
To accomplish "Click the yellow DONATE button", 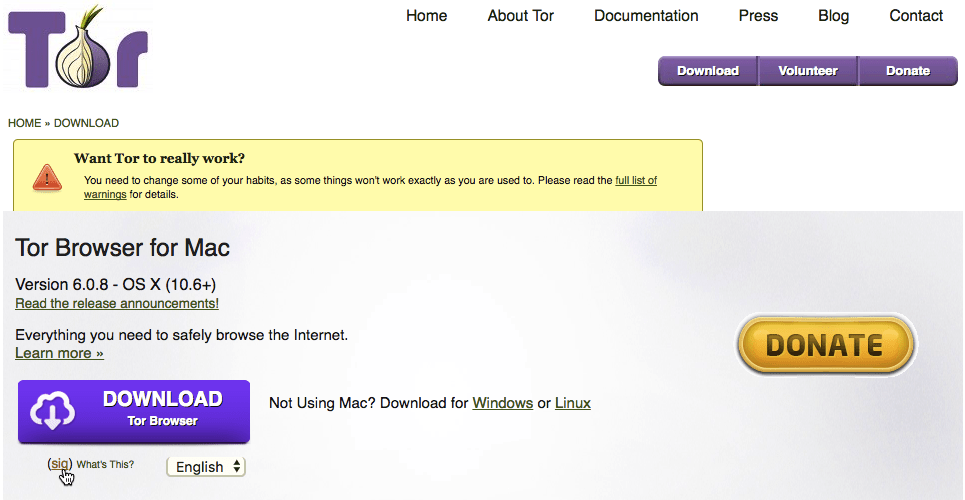I will 825,345.
